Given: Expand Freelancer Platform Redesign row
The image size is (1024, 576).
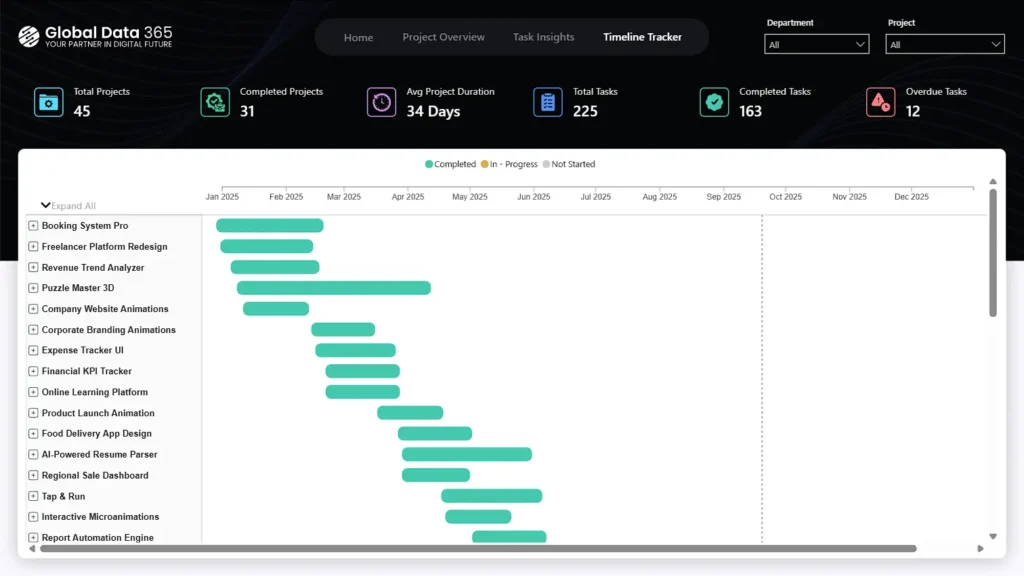Looking at the screenshot, I should 33,246.
